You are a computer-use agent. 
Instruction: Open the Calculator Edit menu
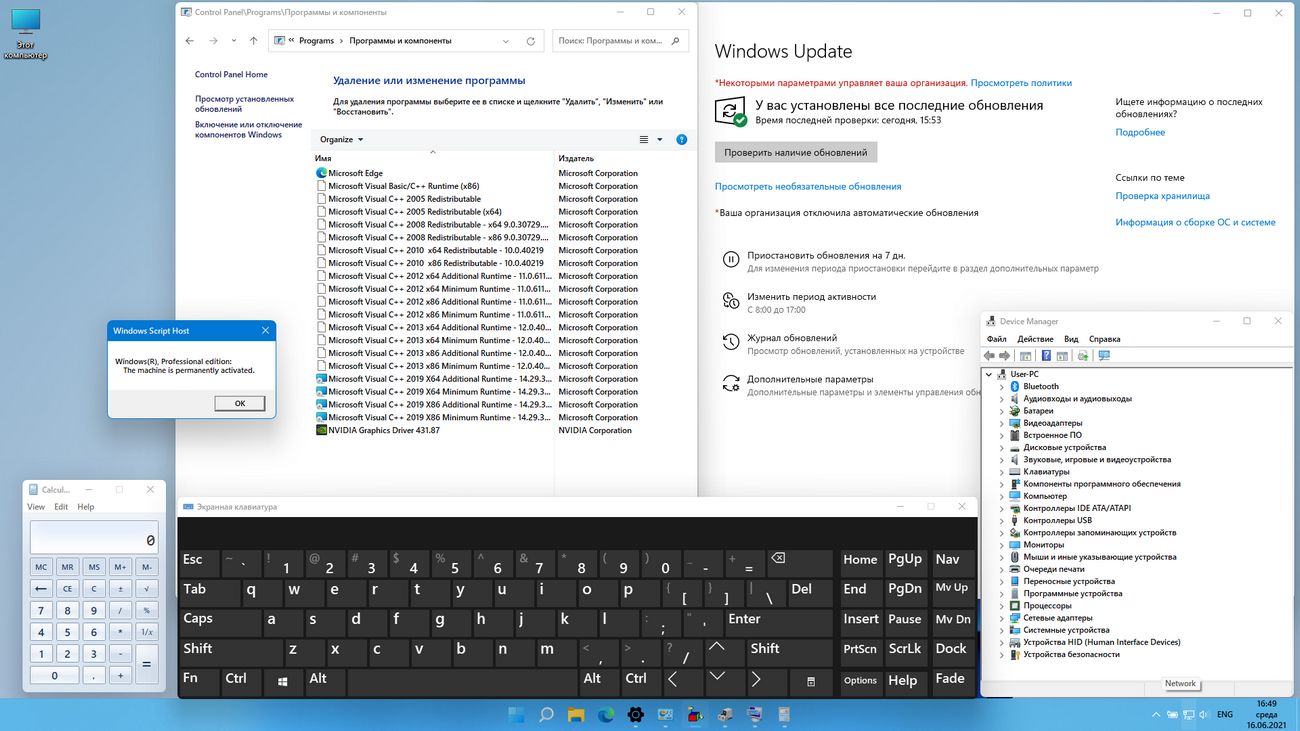coord(61,507)
